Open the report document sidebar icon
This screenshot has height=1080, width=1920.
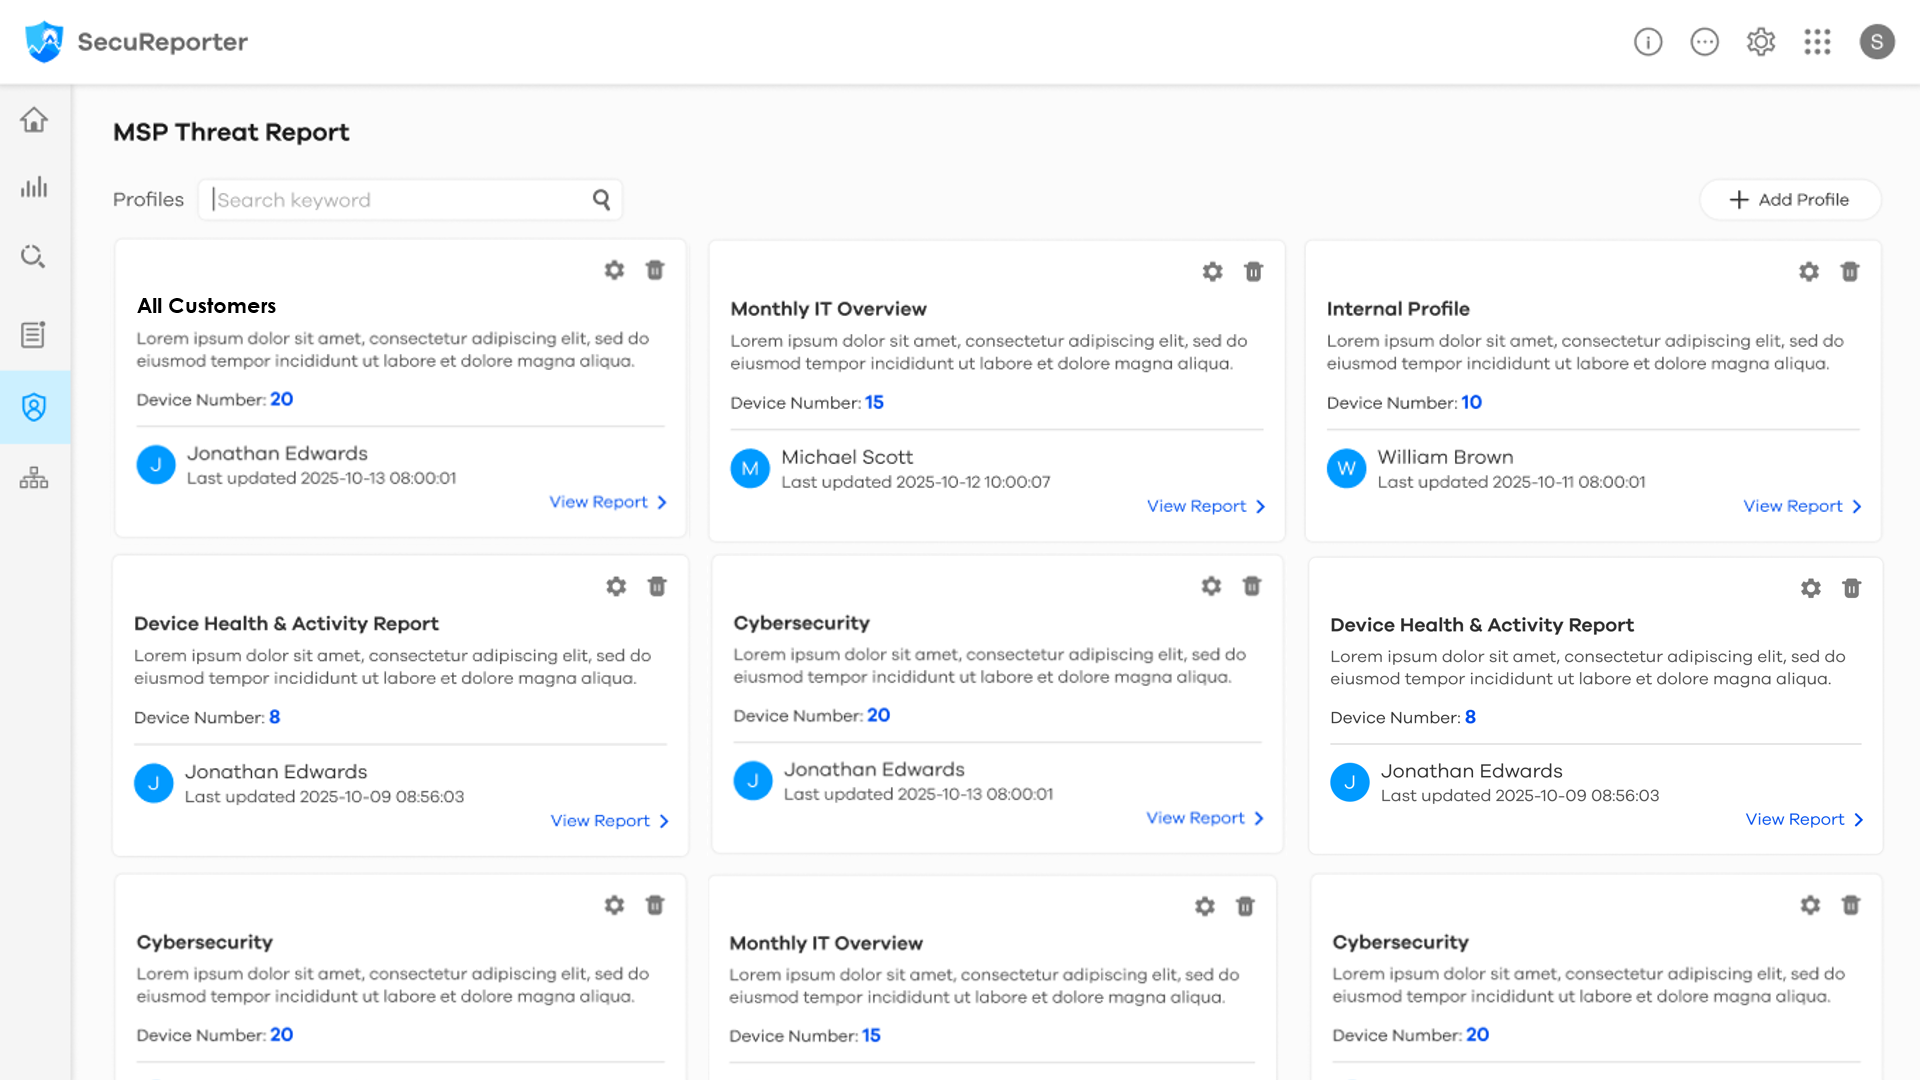[x=34, y=334]
